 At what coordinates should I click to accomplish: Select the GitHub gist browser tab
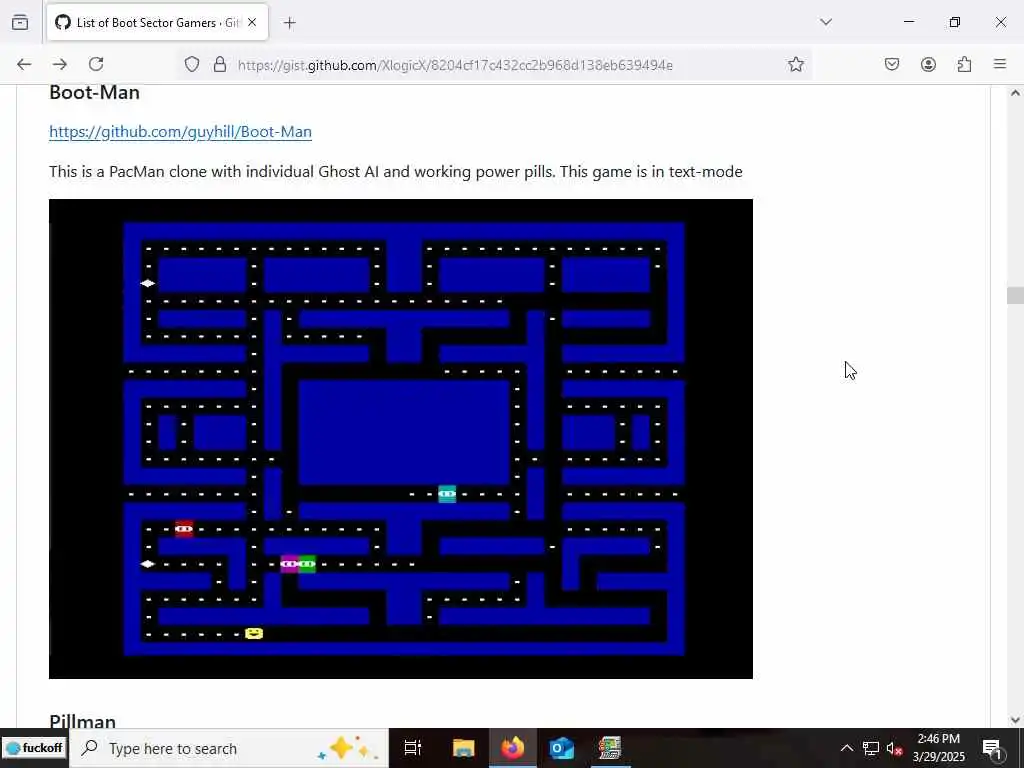coord(155,23)
